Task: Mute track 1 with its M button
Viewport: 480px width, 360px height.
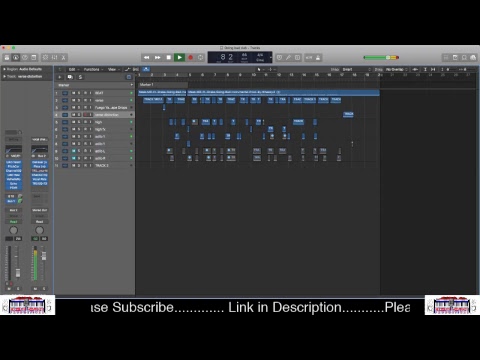Action: coord(74,93)
